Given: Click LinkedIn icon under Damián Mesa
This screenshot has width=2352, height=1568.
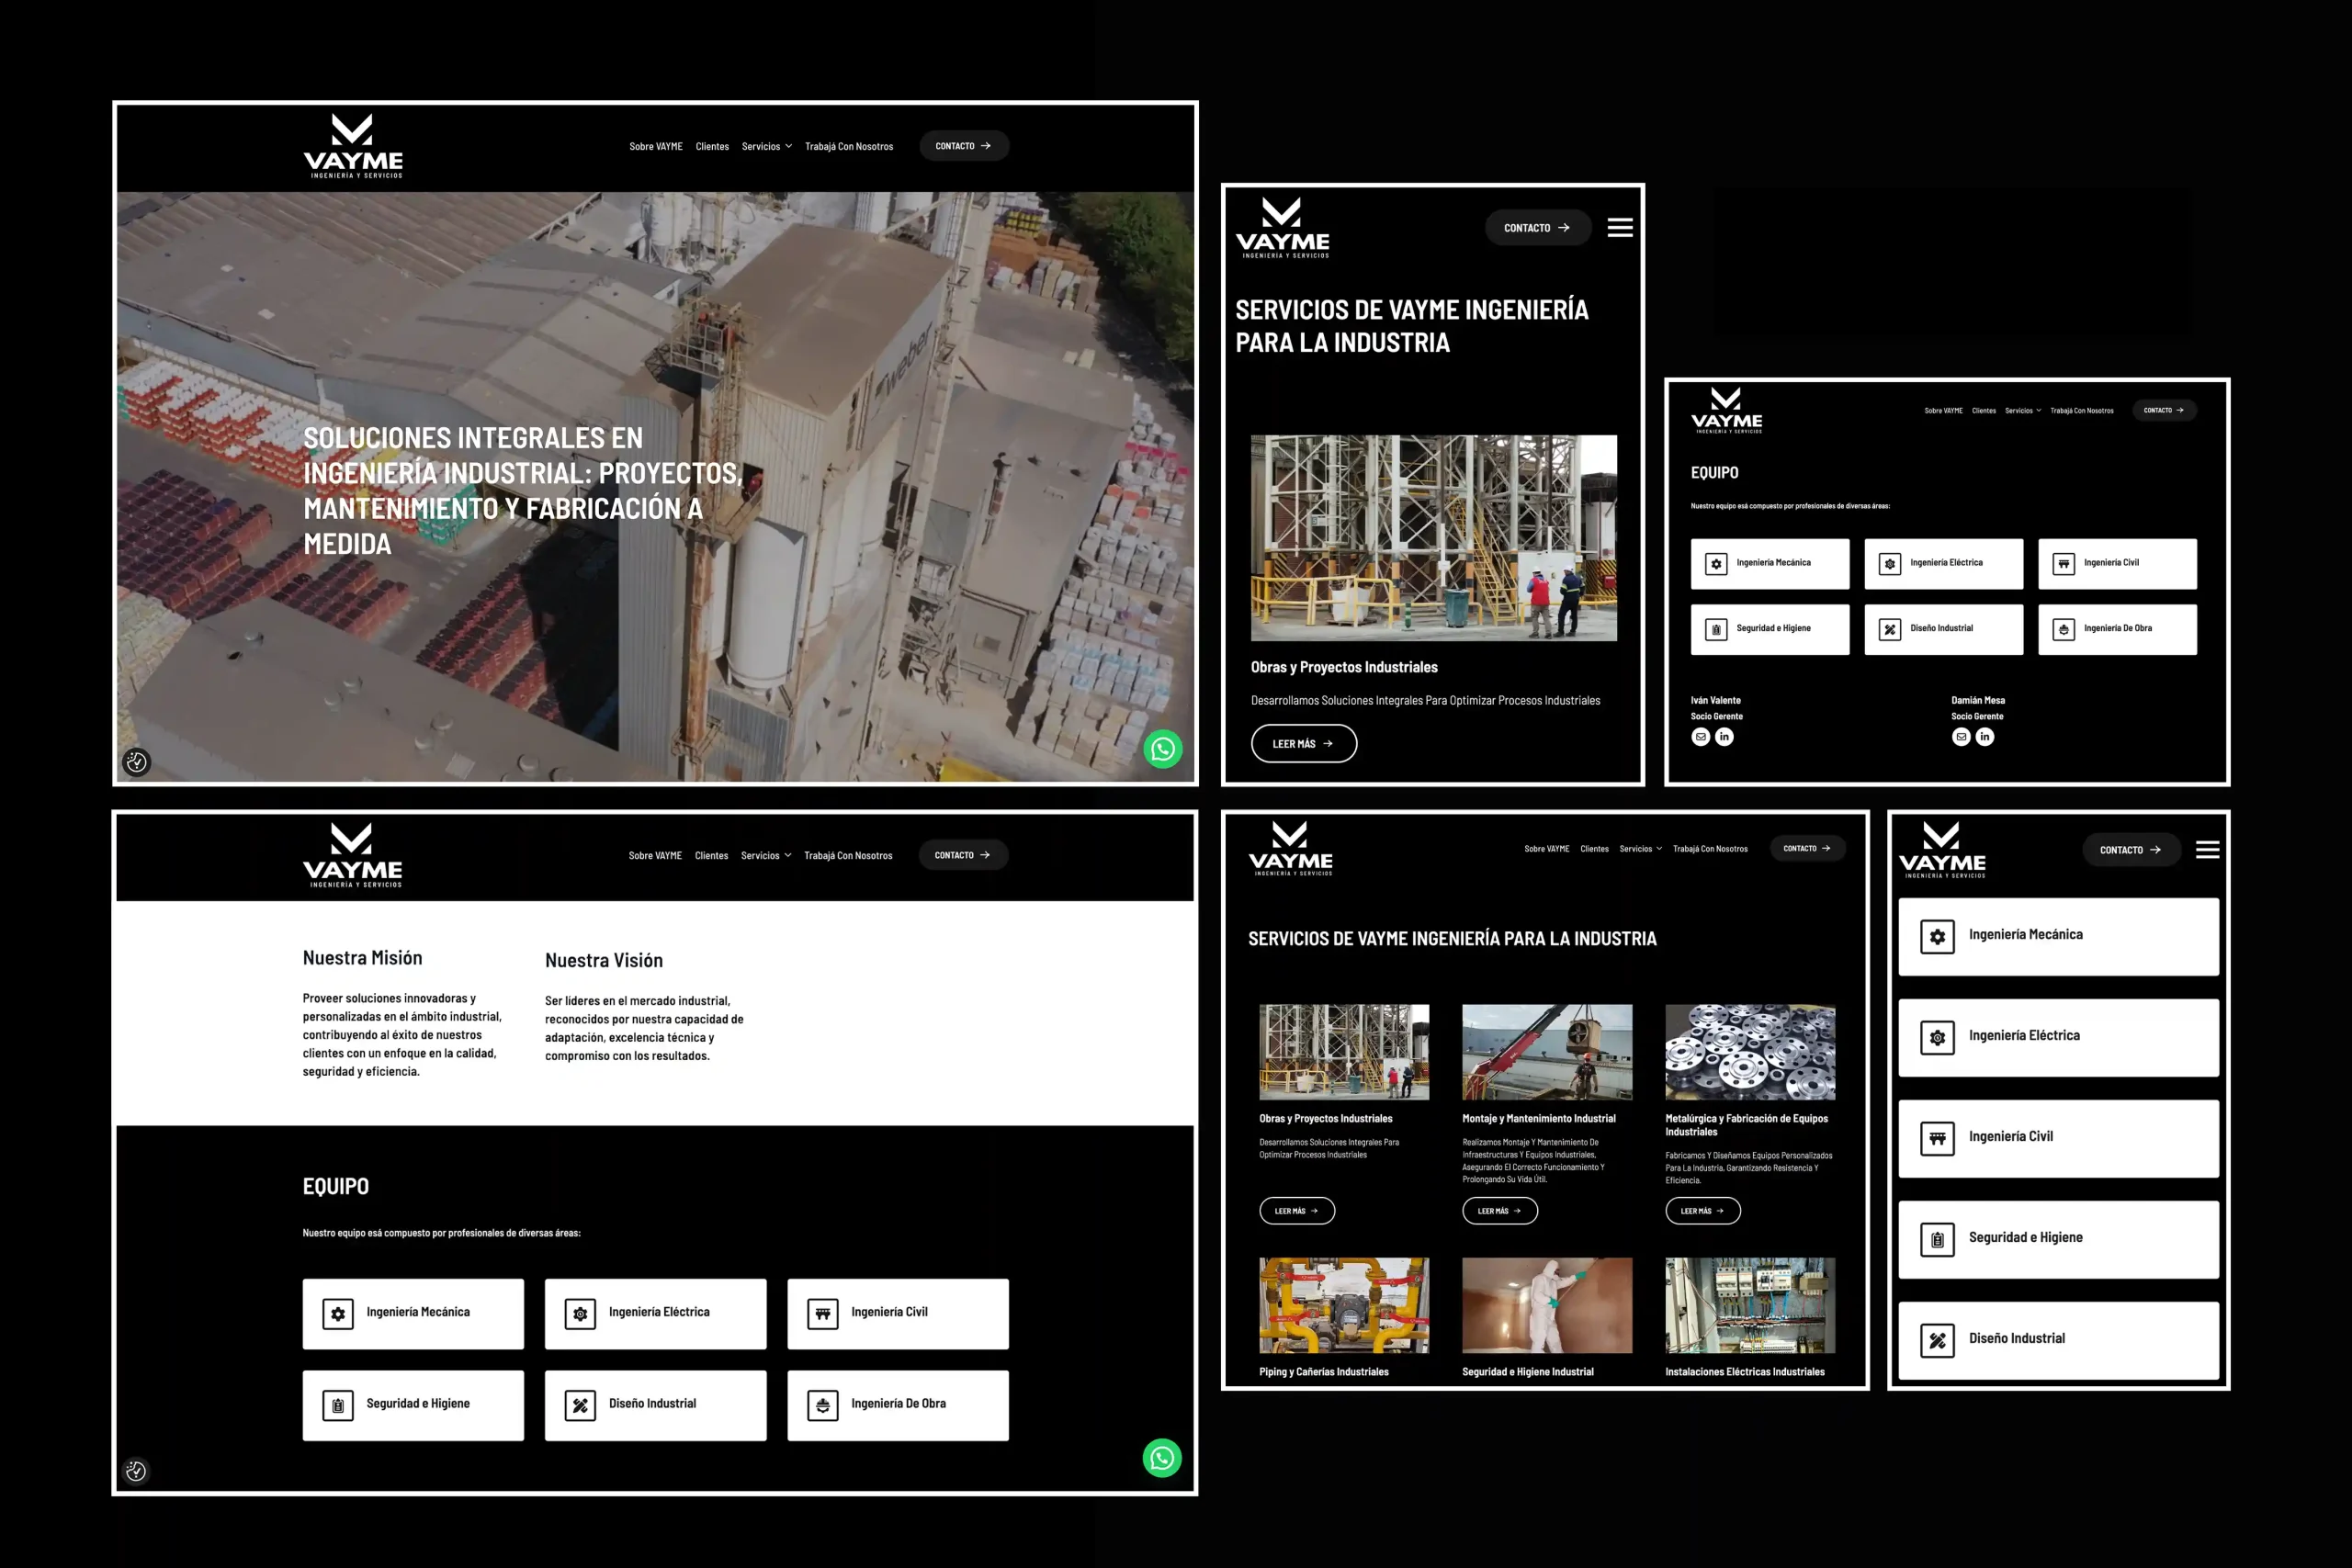Looking at the screenshot, I should (1984, 737).
